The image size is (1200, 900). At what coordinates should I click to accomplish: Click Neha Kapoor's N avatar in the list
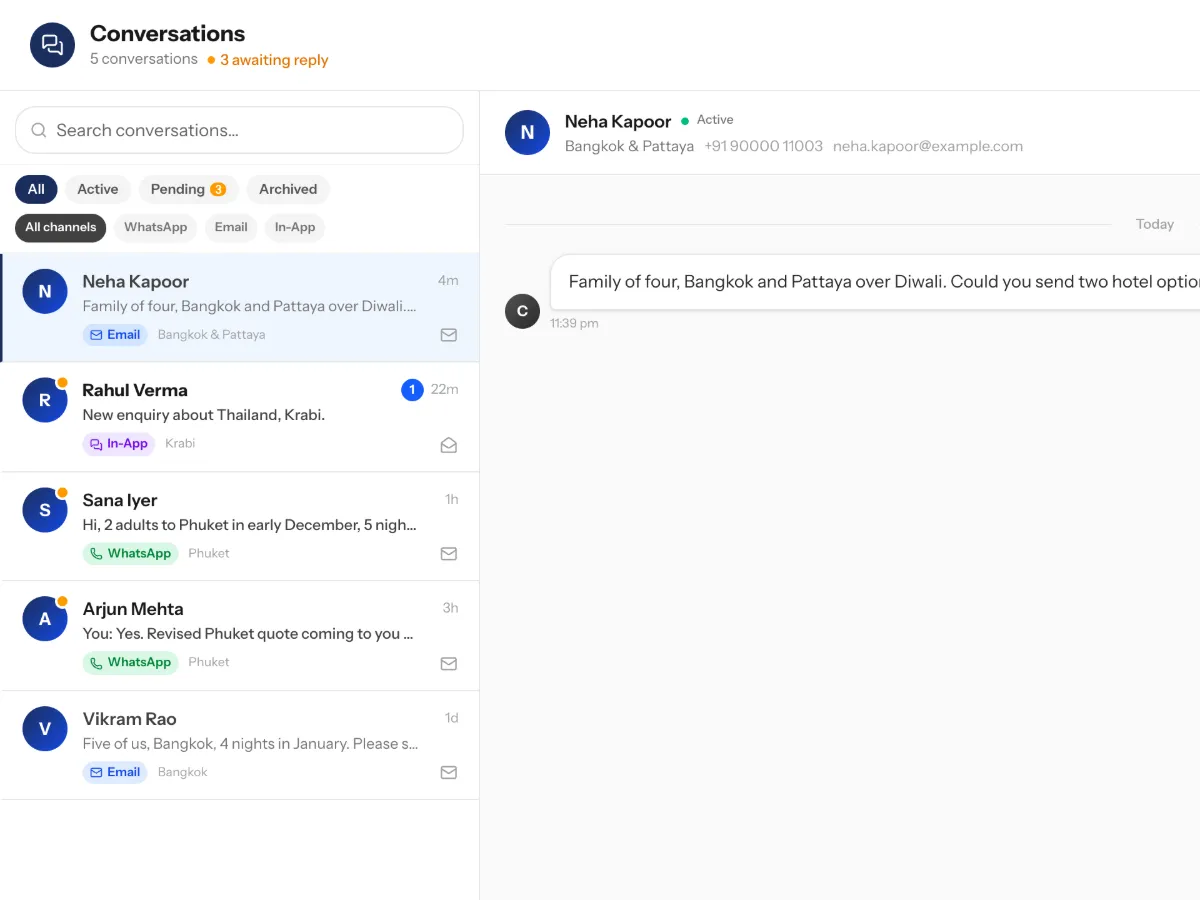45,292
